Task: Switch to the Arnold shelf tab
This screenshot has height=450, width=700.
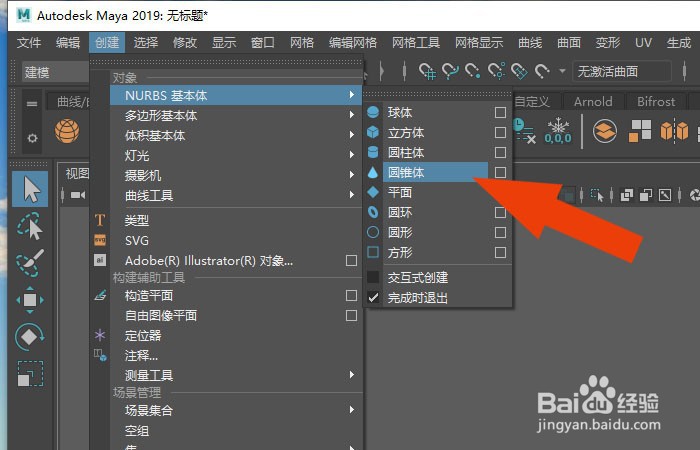Action: click(x=593, y=102)
